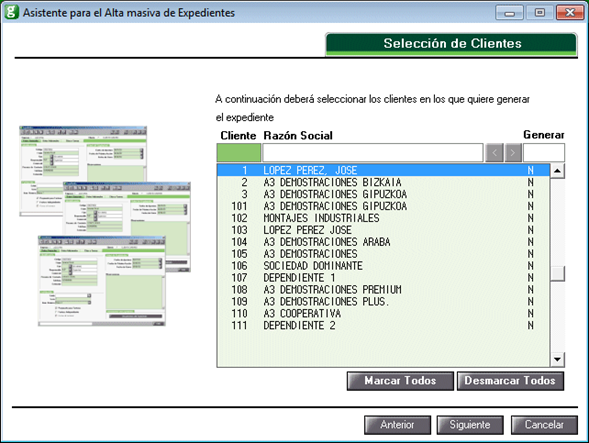Go to previous record with left arrow
The width and height of the screenshot is (589, 443).
coord(494,153)
